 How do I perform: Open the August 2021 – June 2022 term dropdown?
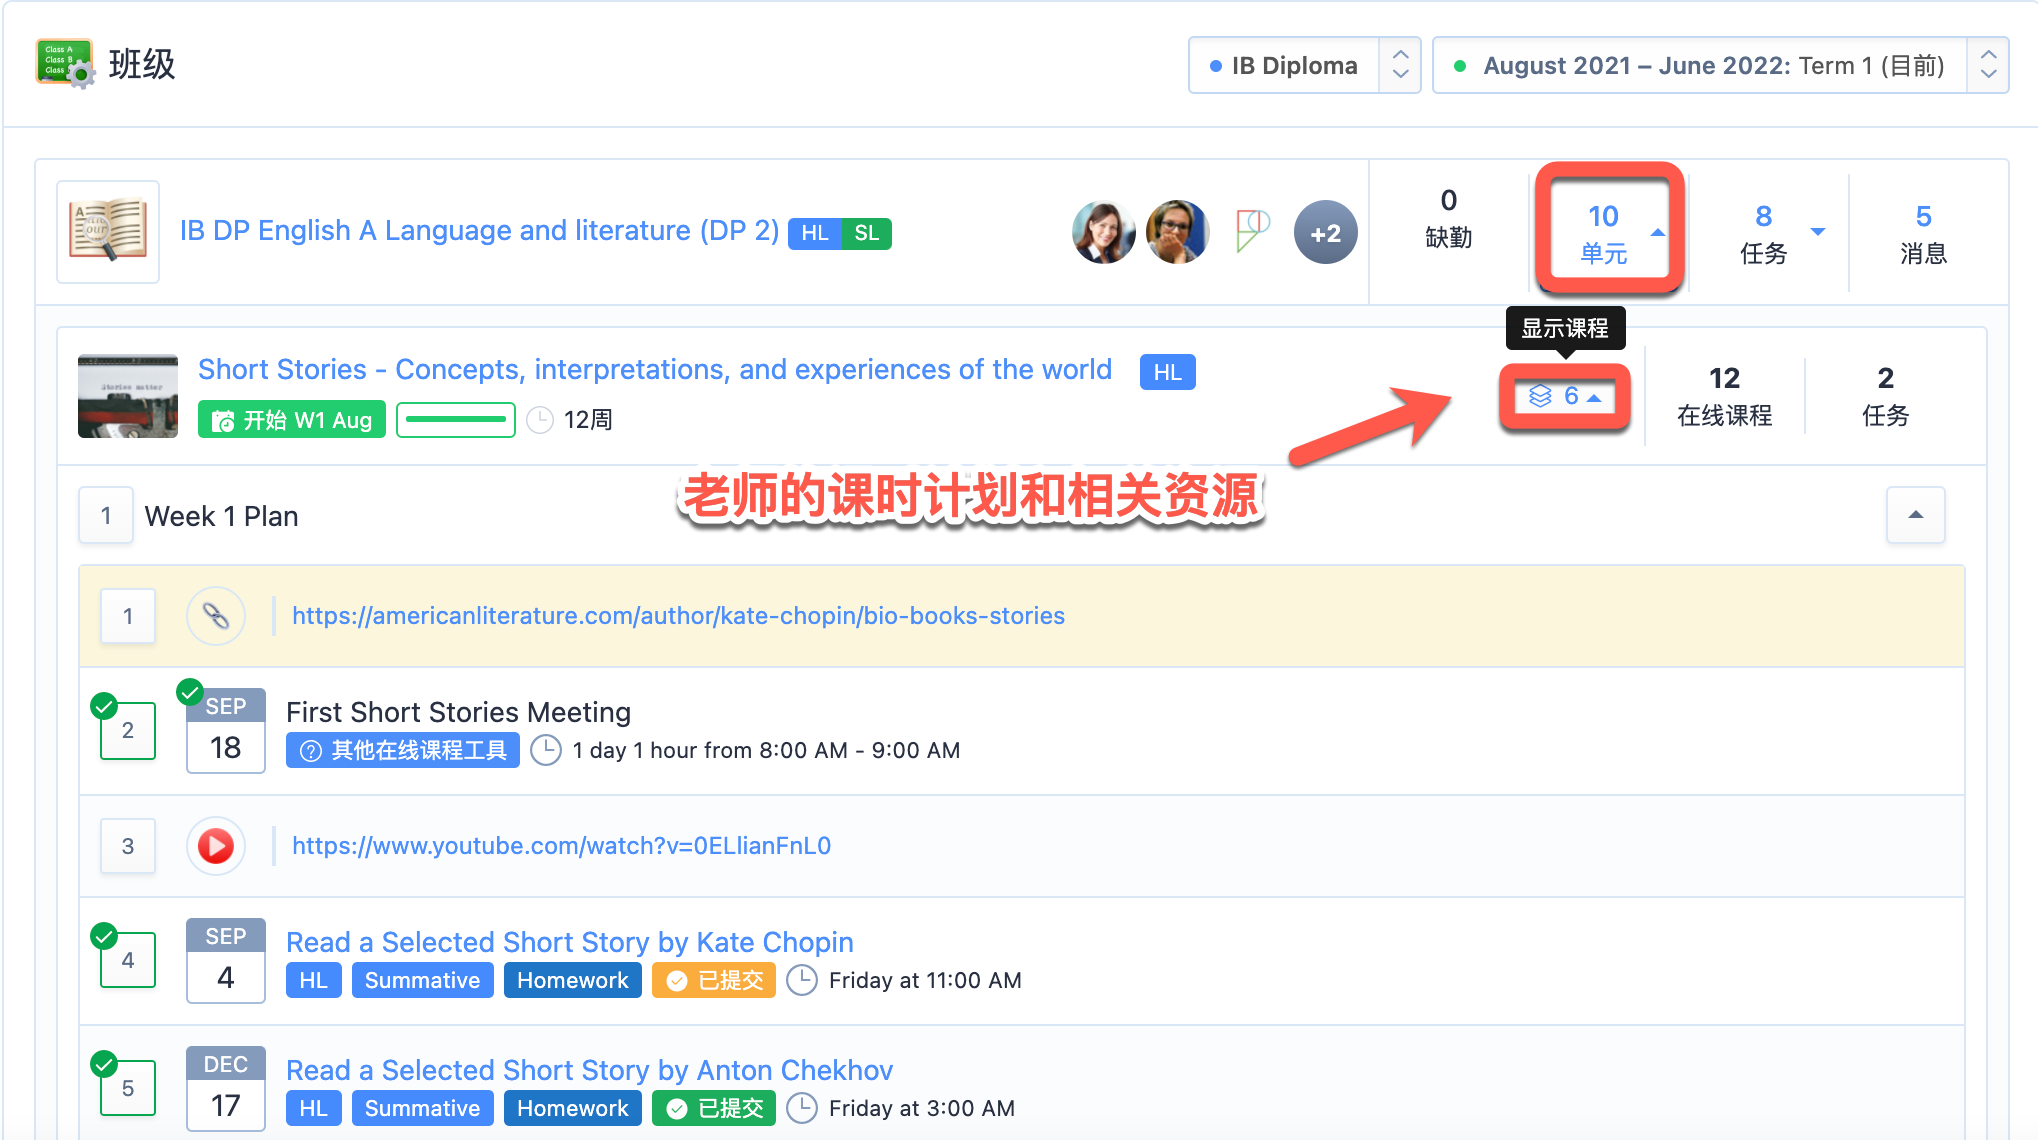(1720, 66)
